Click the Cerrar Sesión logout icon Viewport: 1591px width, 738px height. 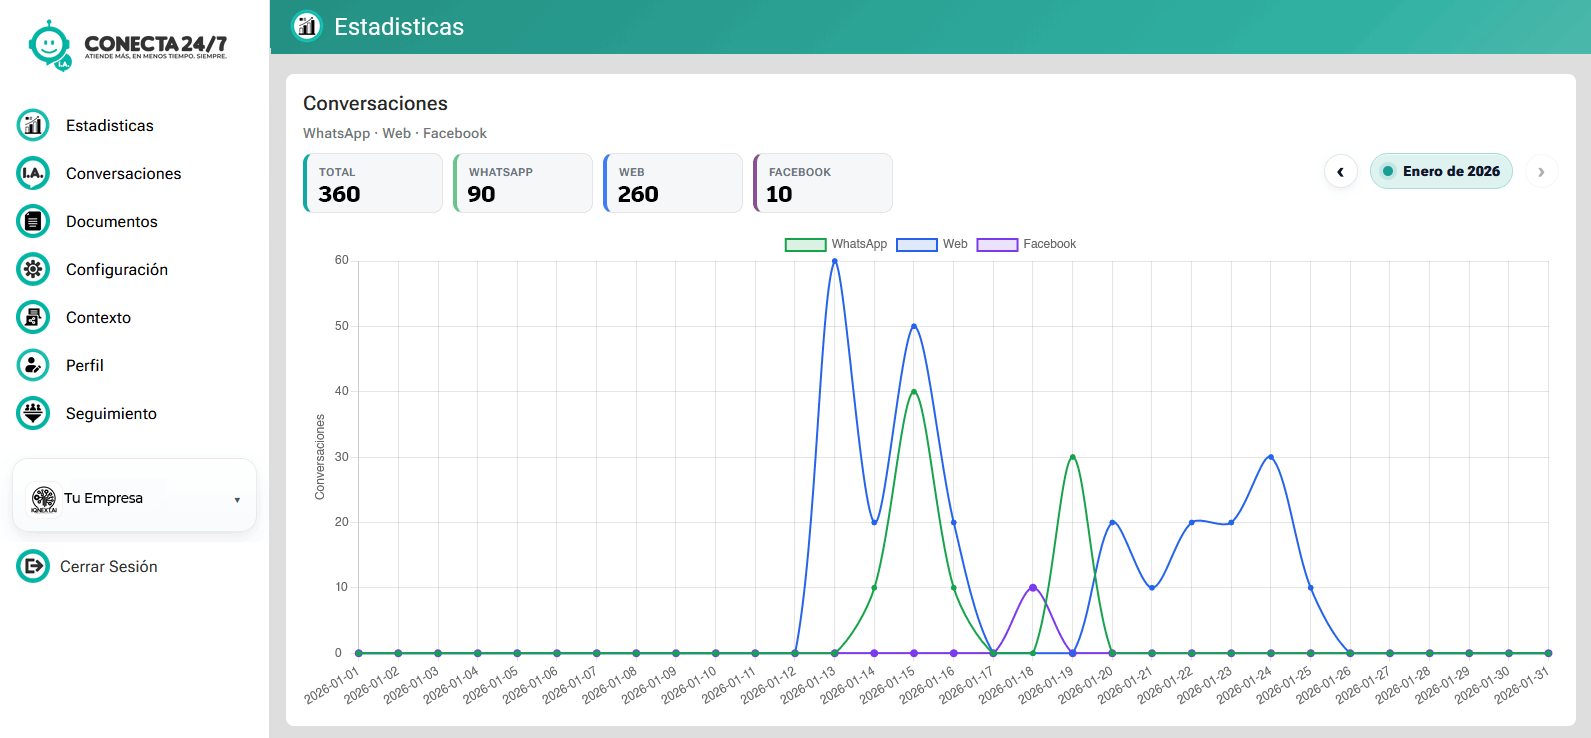33,566
